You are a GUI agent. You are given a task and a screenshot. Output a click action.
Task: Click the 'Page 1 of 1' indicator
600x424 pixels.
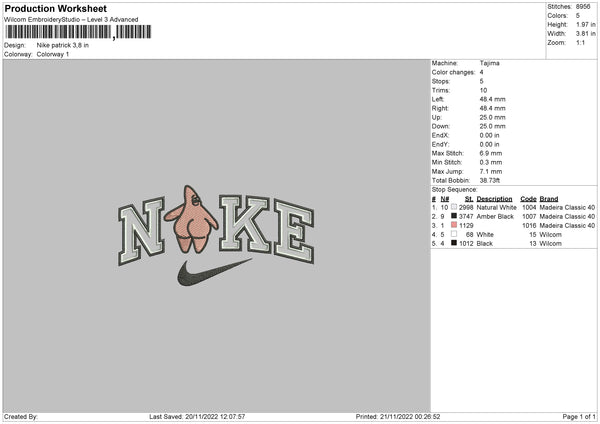tap(579, 417)
